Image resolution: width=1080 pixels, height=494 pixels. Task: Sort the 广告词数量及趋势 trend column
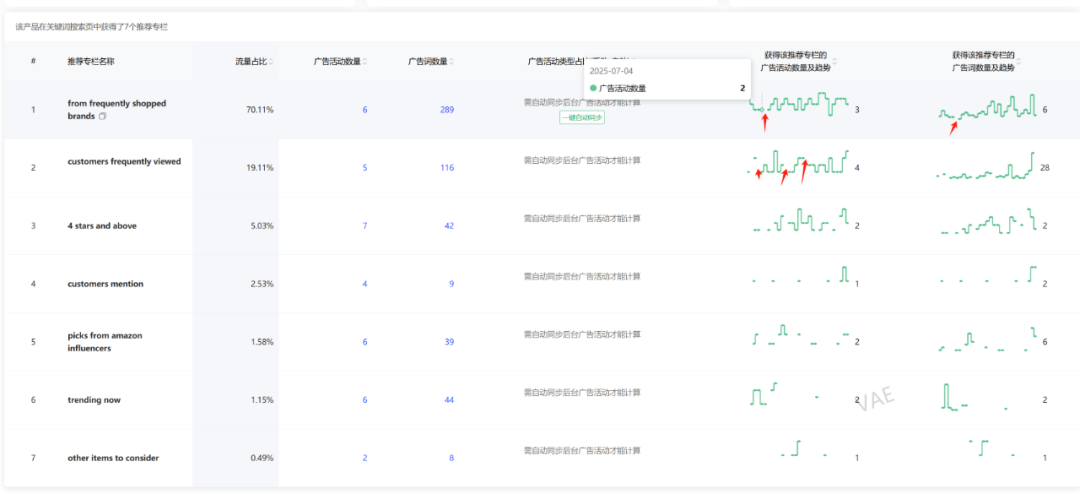(1022, 62)
